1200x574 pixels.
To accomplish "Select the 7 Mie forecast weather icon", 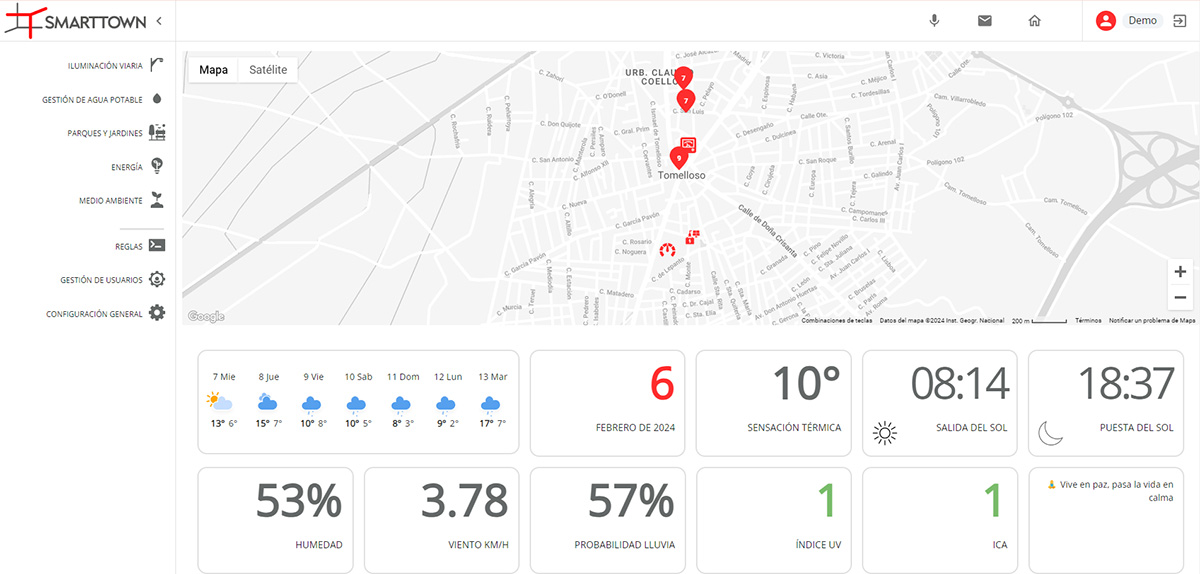I will click(220, 402).
